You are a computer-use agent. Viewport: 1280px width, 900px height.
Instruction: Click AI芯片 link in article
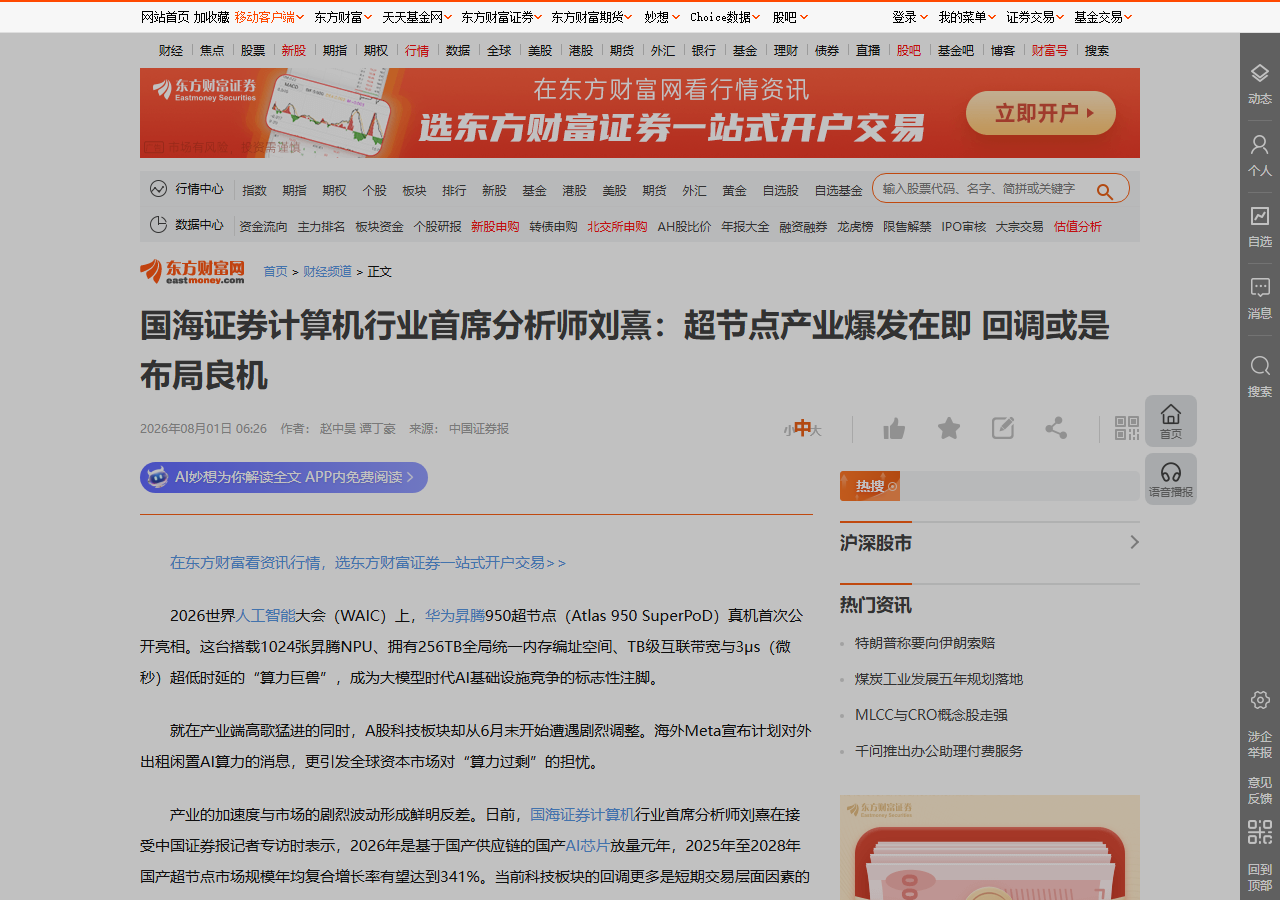(587, 846)
